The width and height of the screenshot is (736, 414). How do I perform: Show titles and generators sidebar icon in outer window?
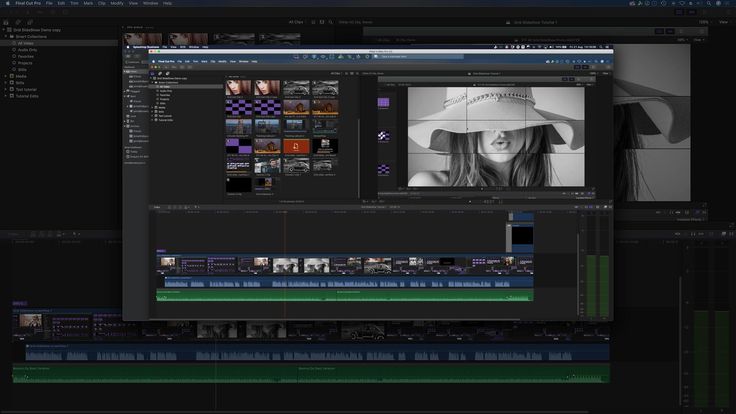click(30, 22)
